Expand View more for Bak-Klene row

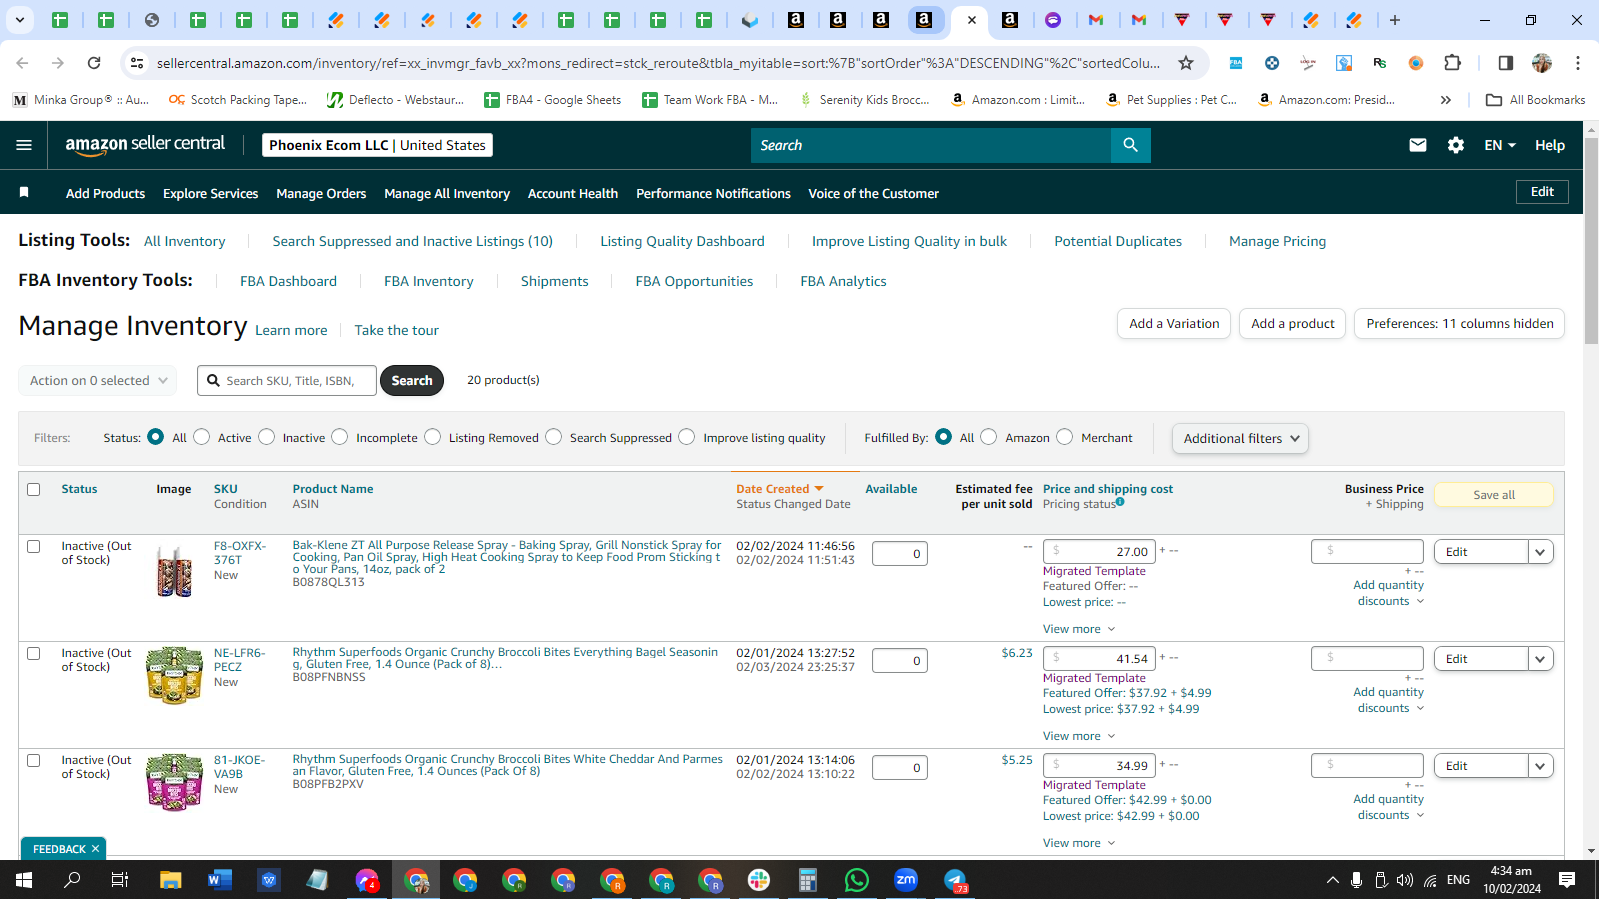1079,629
